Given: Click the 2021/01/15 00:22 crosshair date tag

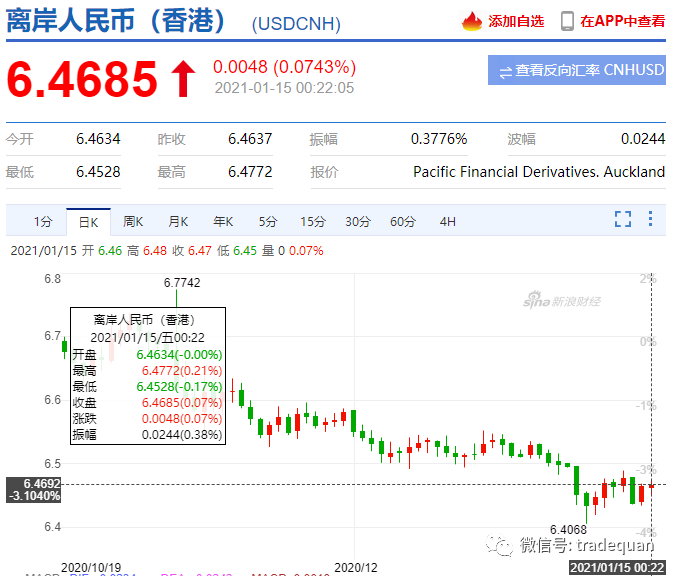Looking at the screenshot, I should click(x=617, y=568).
